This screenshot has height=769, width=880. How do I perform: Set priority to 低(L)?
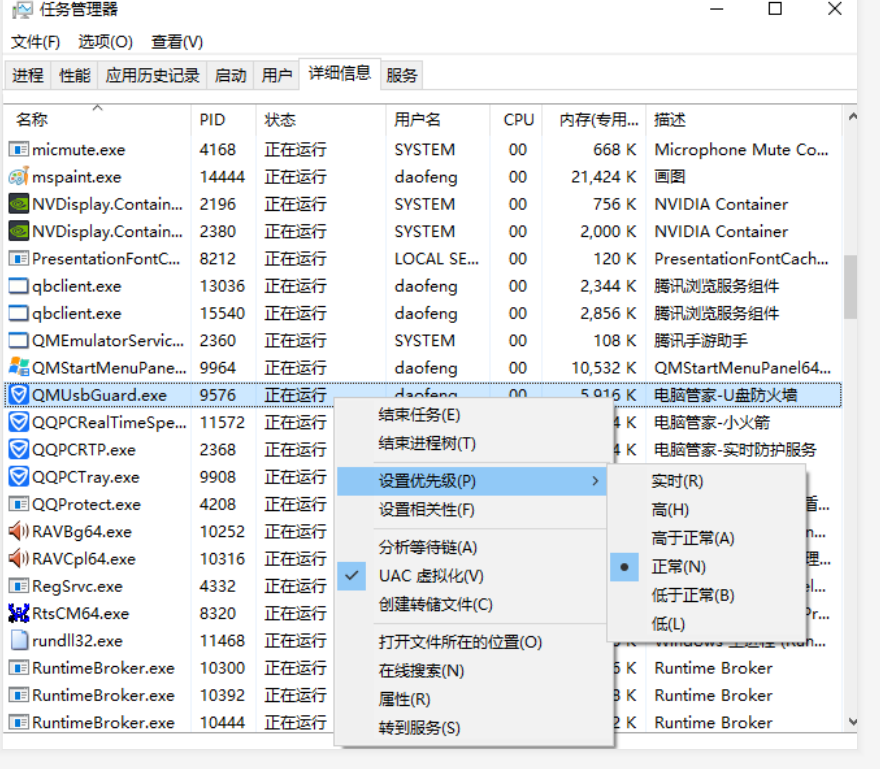tap(707, 624)
